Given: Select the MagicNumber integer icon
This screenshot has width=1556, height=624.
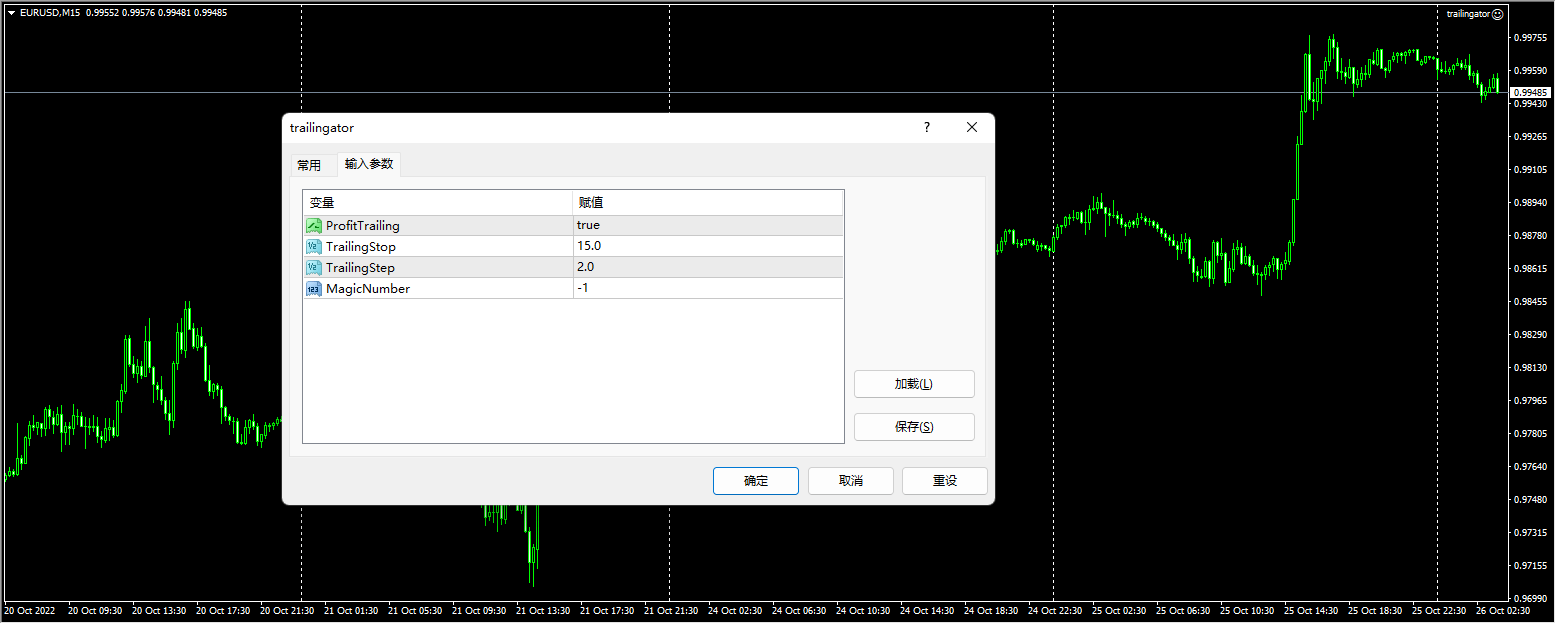Looking at the screenshot, I should click(314, 289).
